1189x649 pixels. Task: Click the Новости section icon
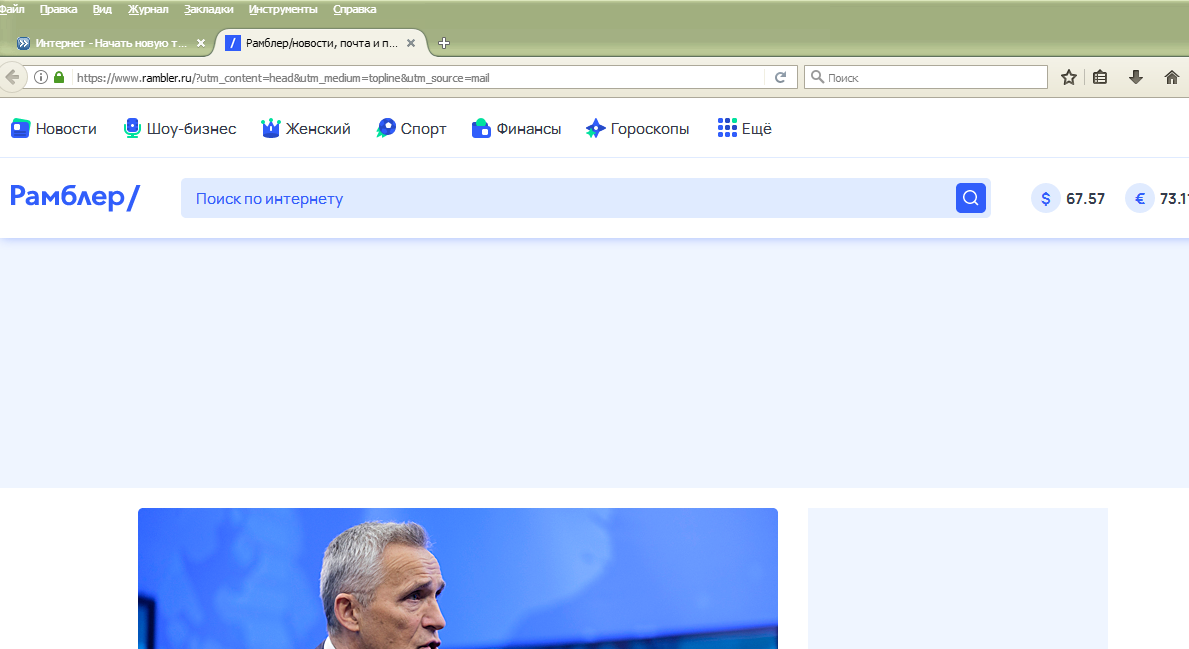coord(20,128)
